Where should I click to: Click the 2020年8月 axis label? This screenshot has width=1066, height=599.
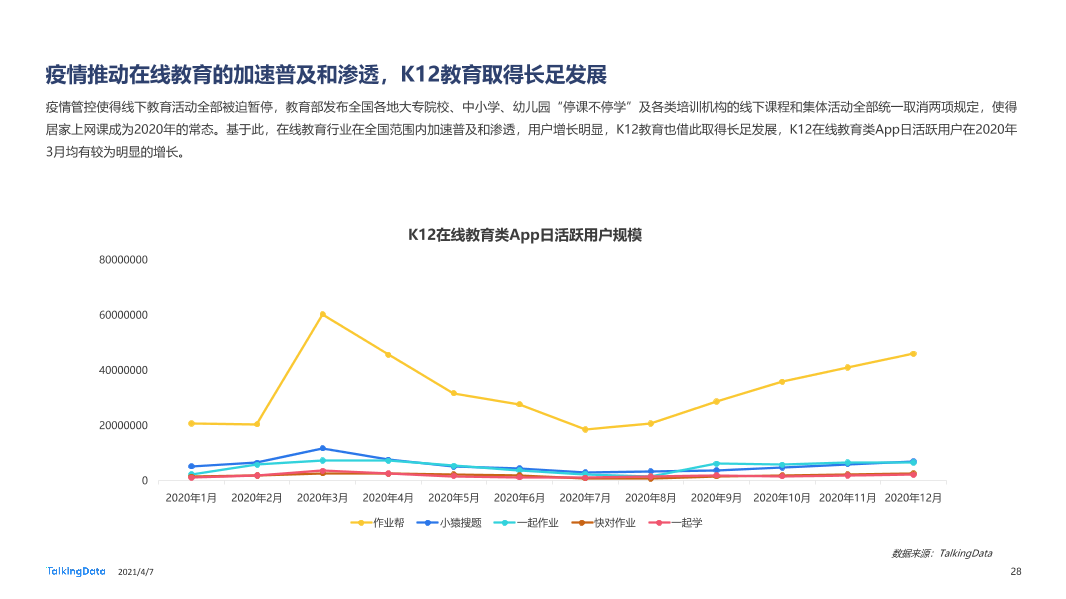point(651,498)
